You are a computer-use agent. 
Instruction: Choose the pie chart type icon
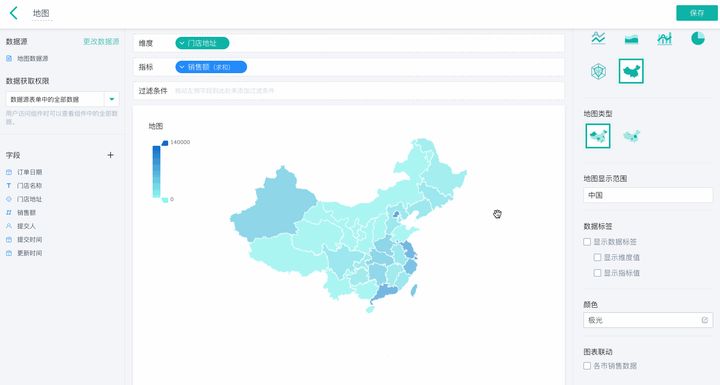[x=698, y=38]
